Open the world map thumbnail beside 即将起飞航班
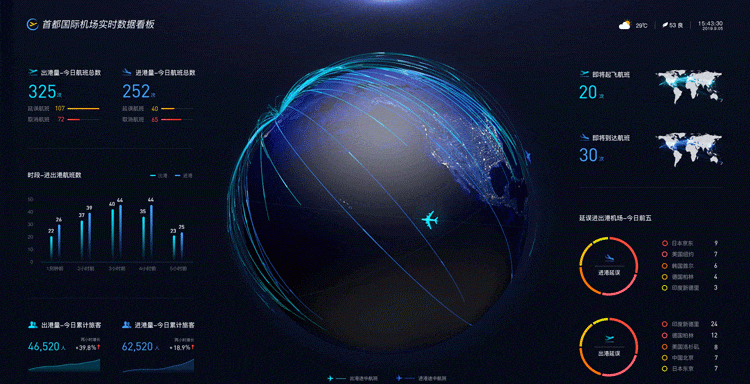 (689, 87)
